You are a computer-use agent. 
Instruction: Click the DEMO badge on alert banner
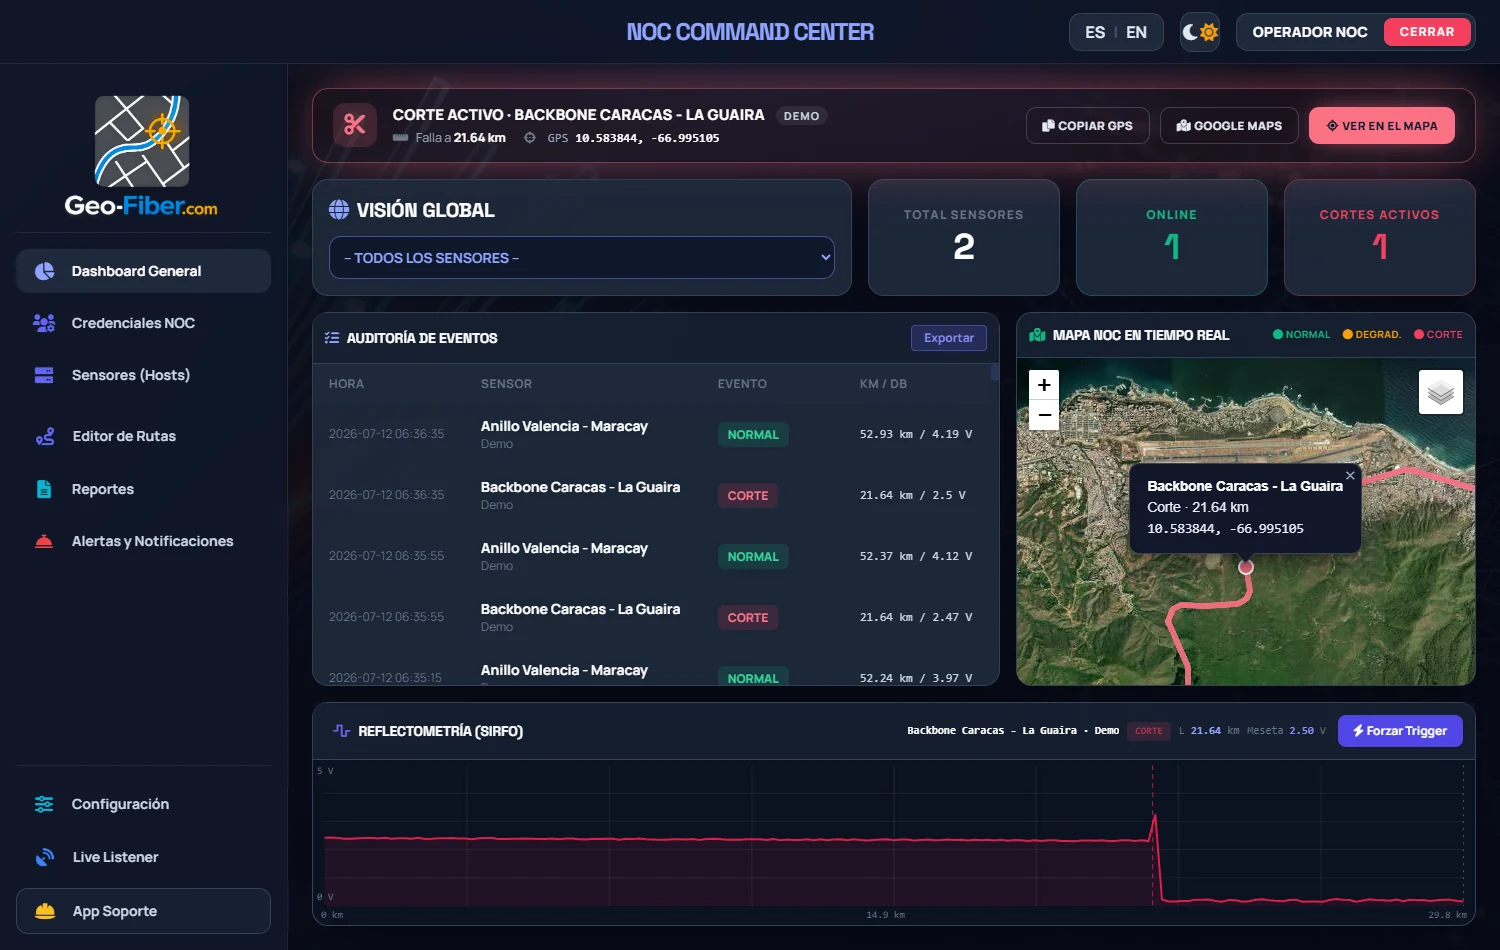click(801, 116)
